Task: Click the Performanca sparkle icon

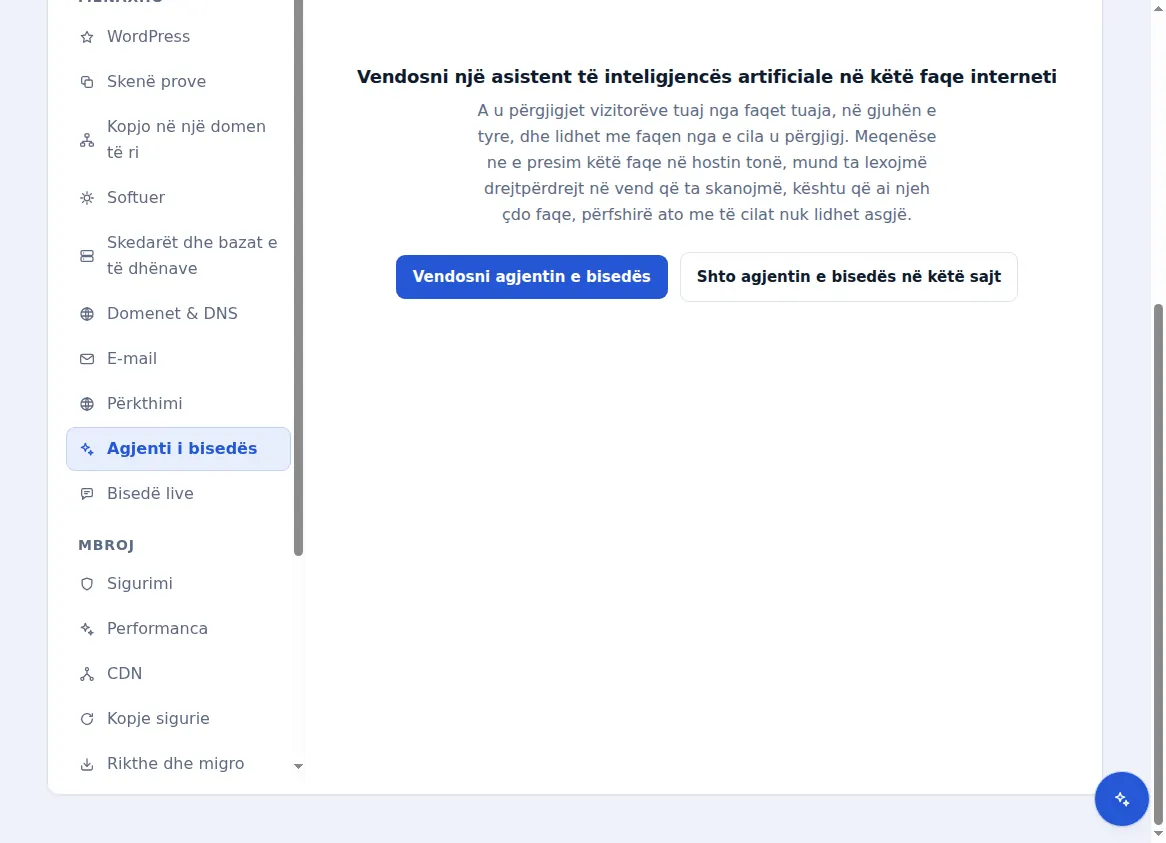Action: tap(87, 629)
